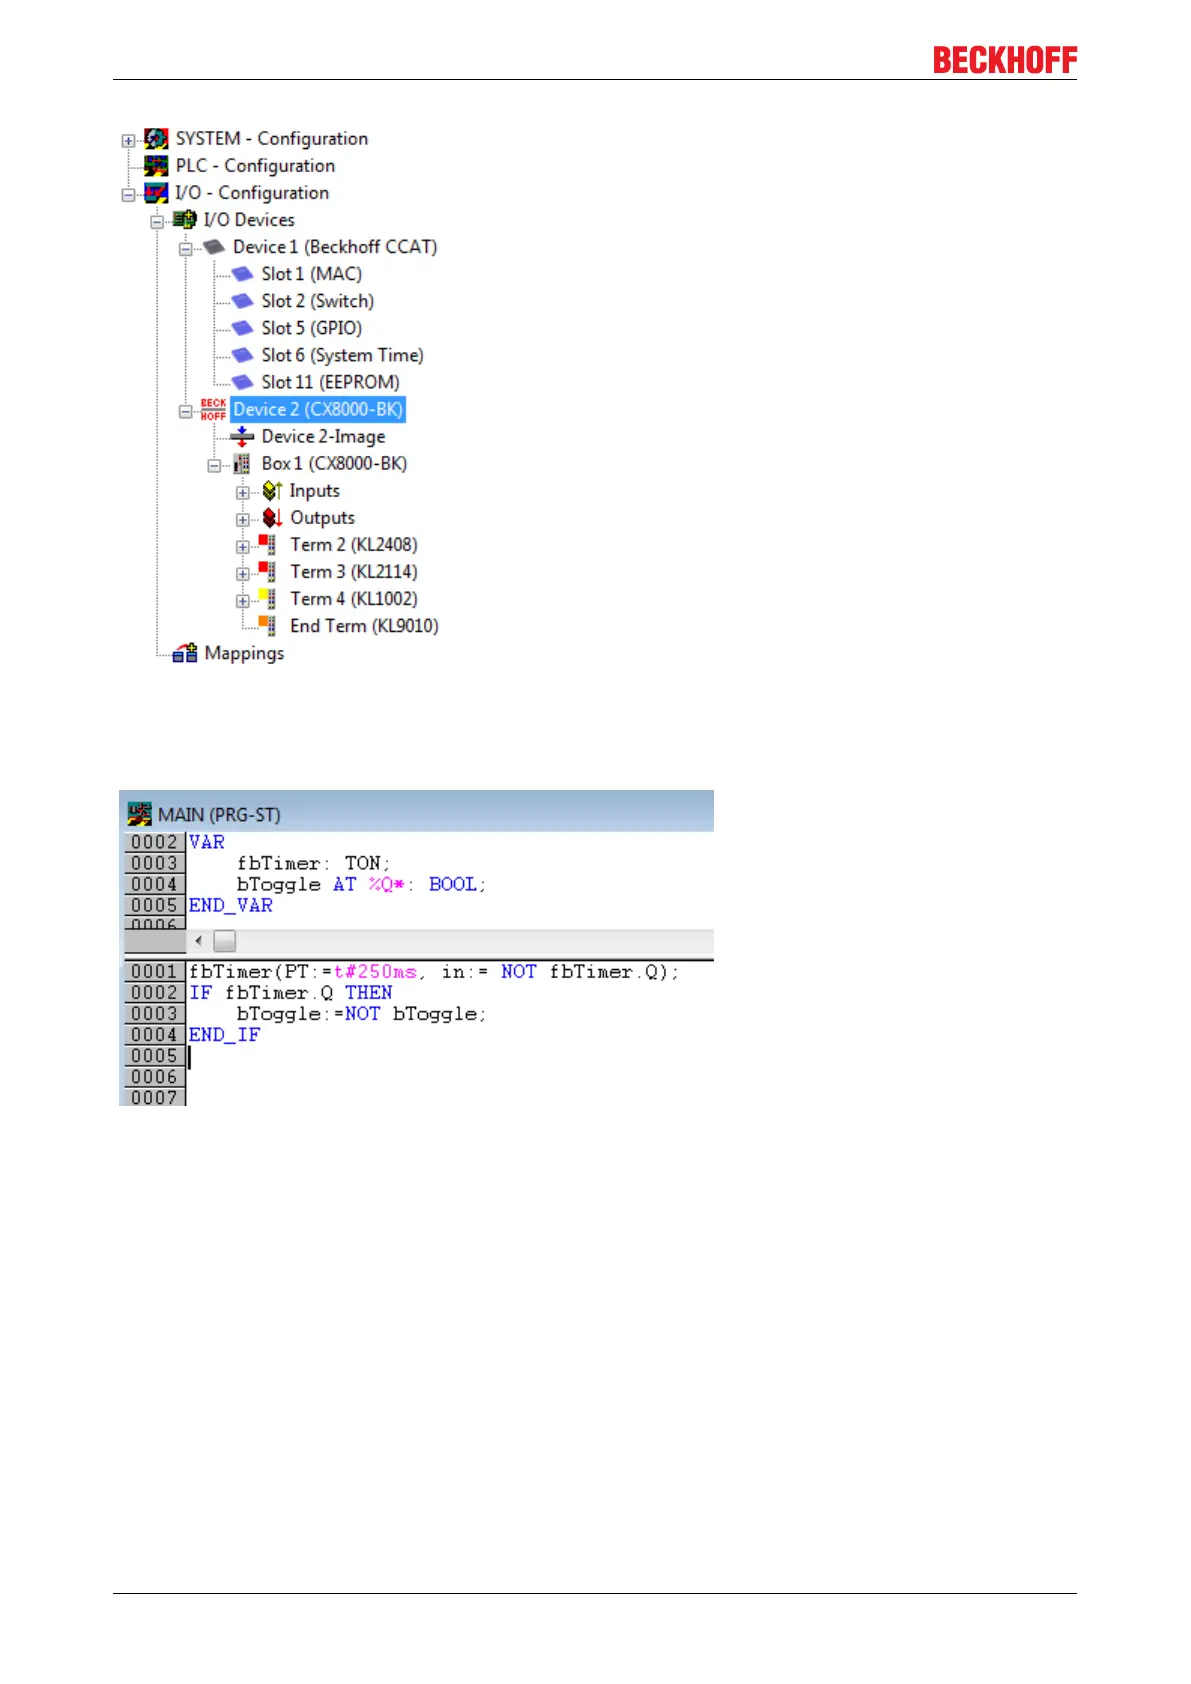Click the Device 2-Image icon
The width and height of the screenshot is (1191, 1684).
click(x=242, y=437)
